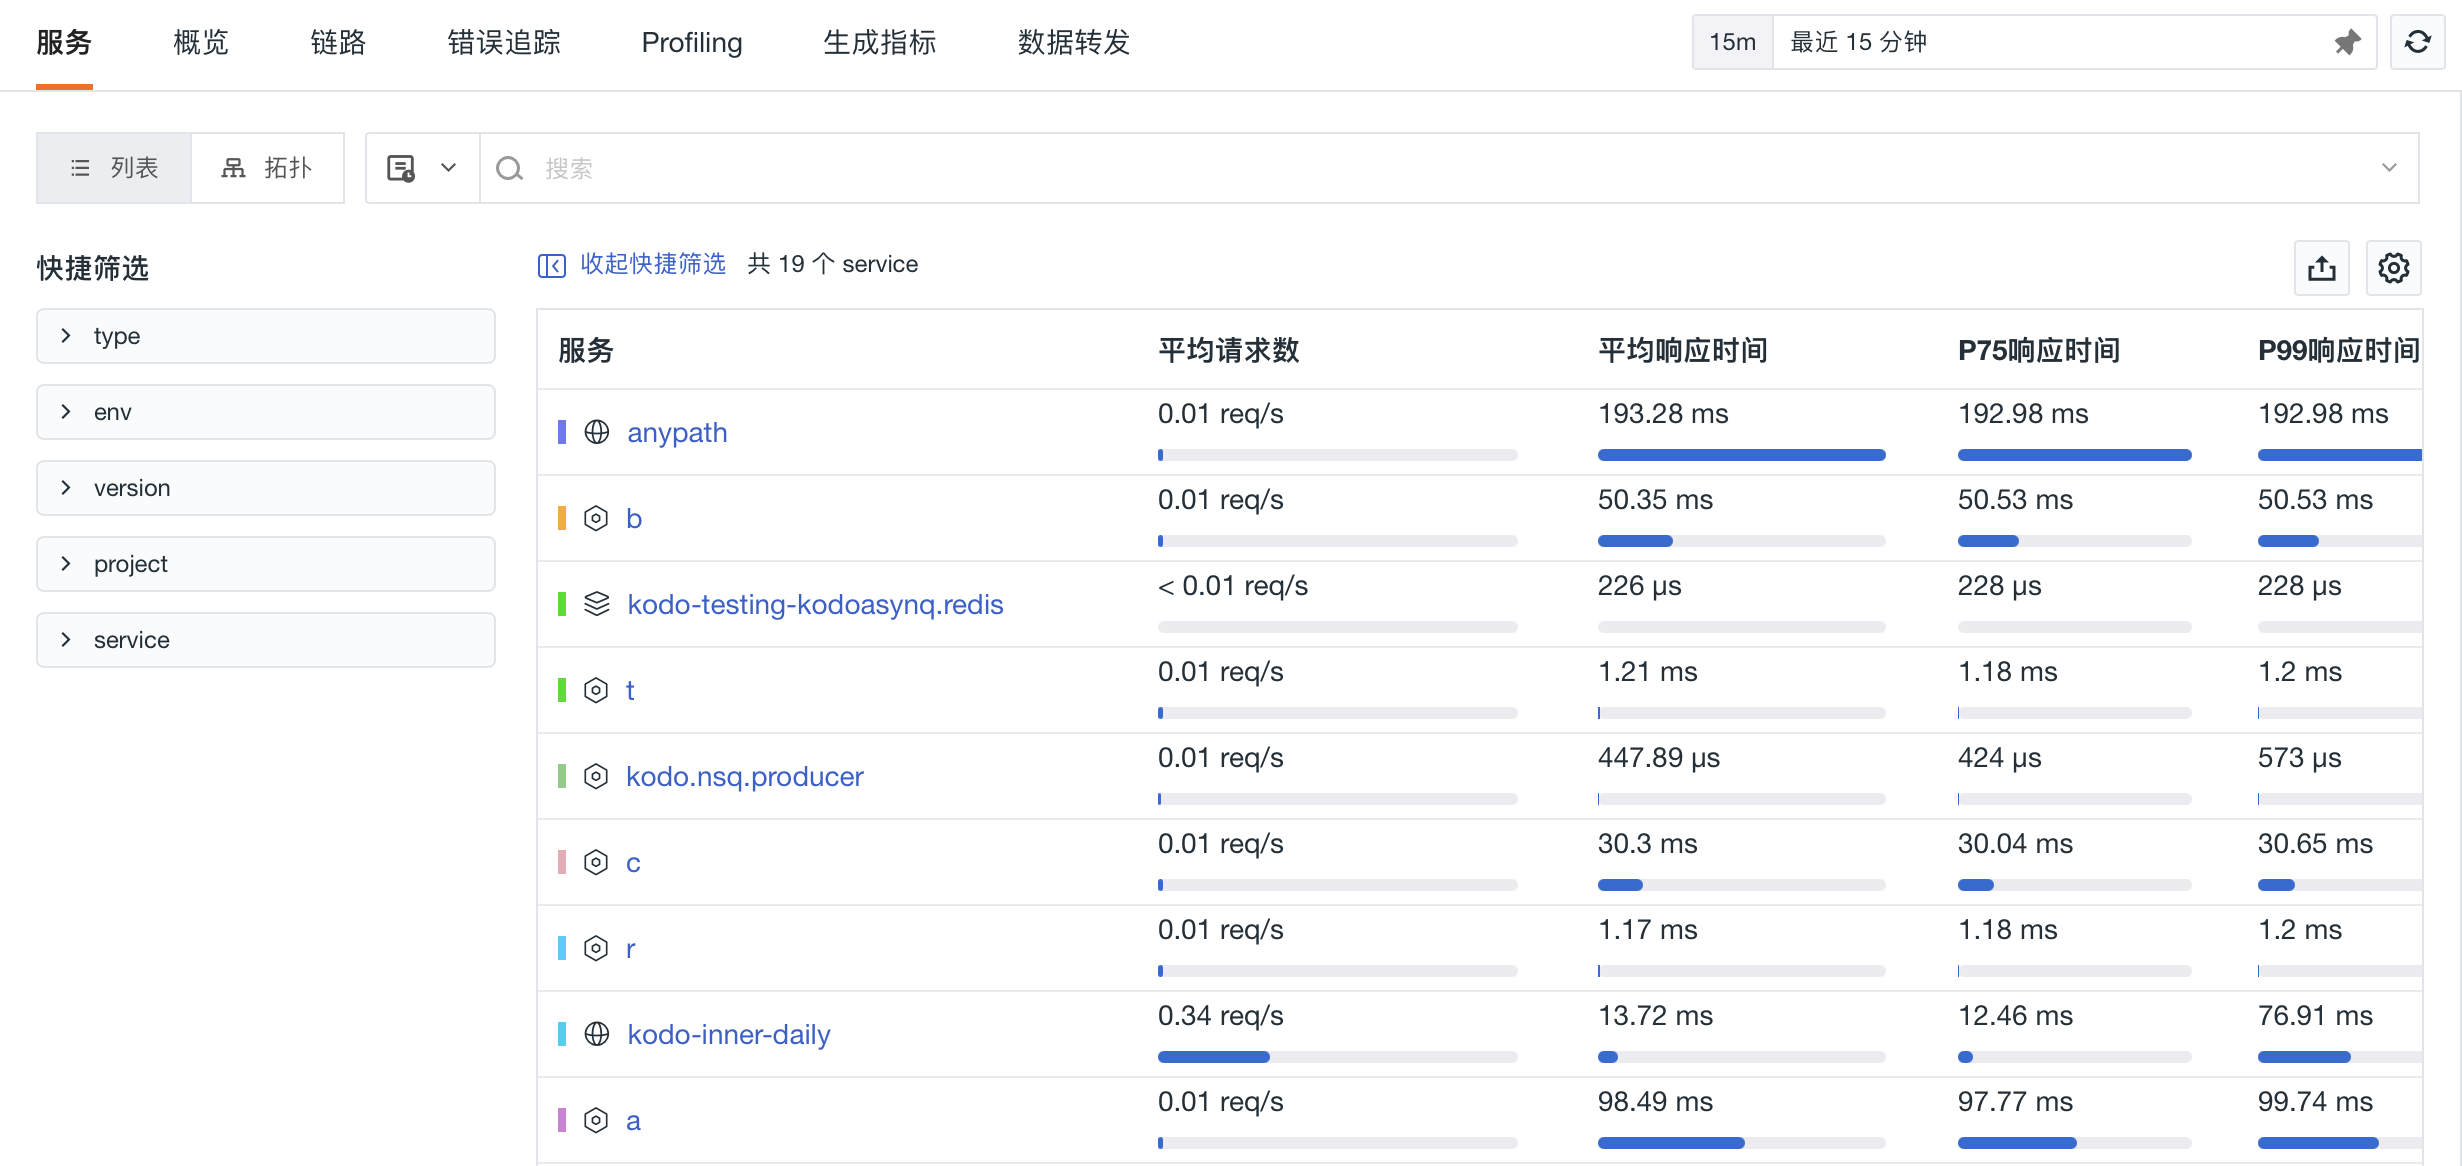Click the search magnifier icon
The image size is (2462, 1166).
(510, 168)
